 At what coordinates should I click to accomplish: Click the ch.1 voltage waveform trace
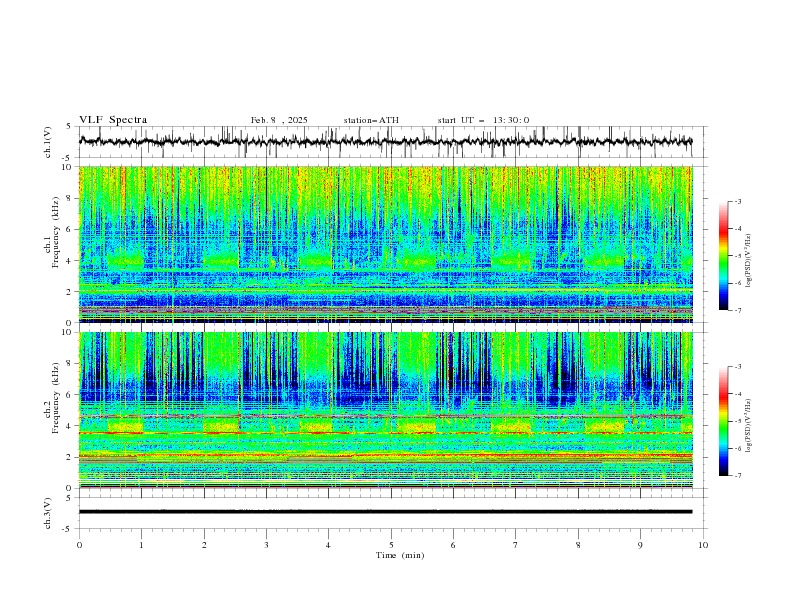385,141
